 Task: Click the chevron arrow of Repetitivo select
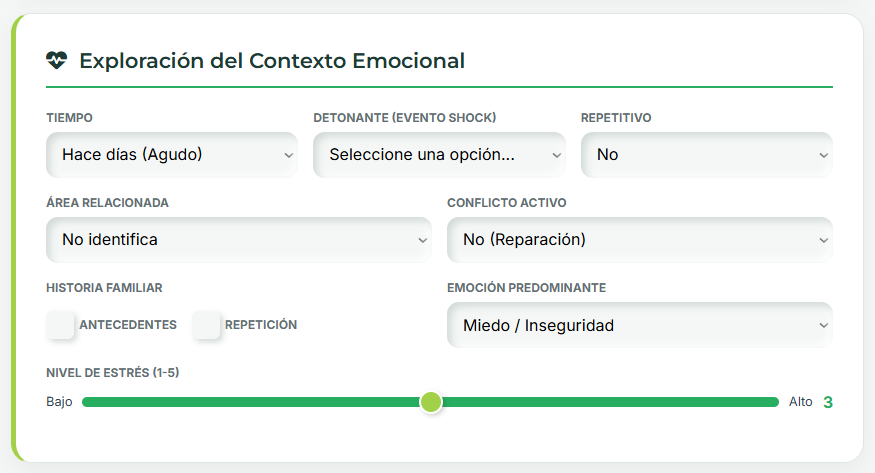click(823, 155)
